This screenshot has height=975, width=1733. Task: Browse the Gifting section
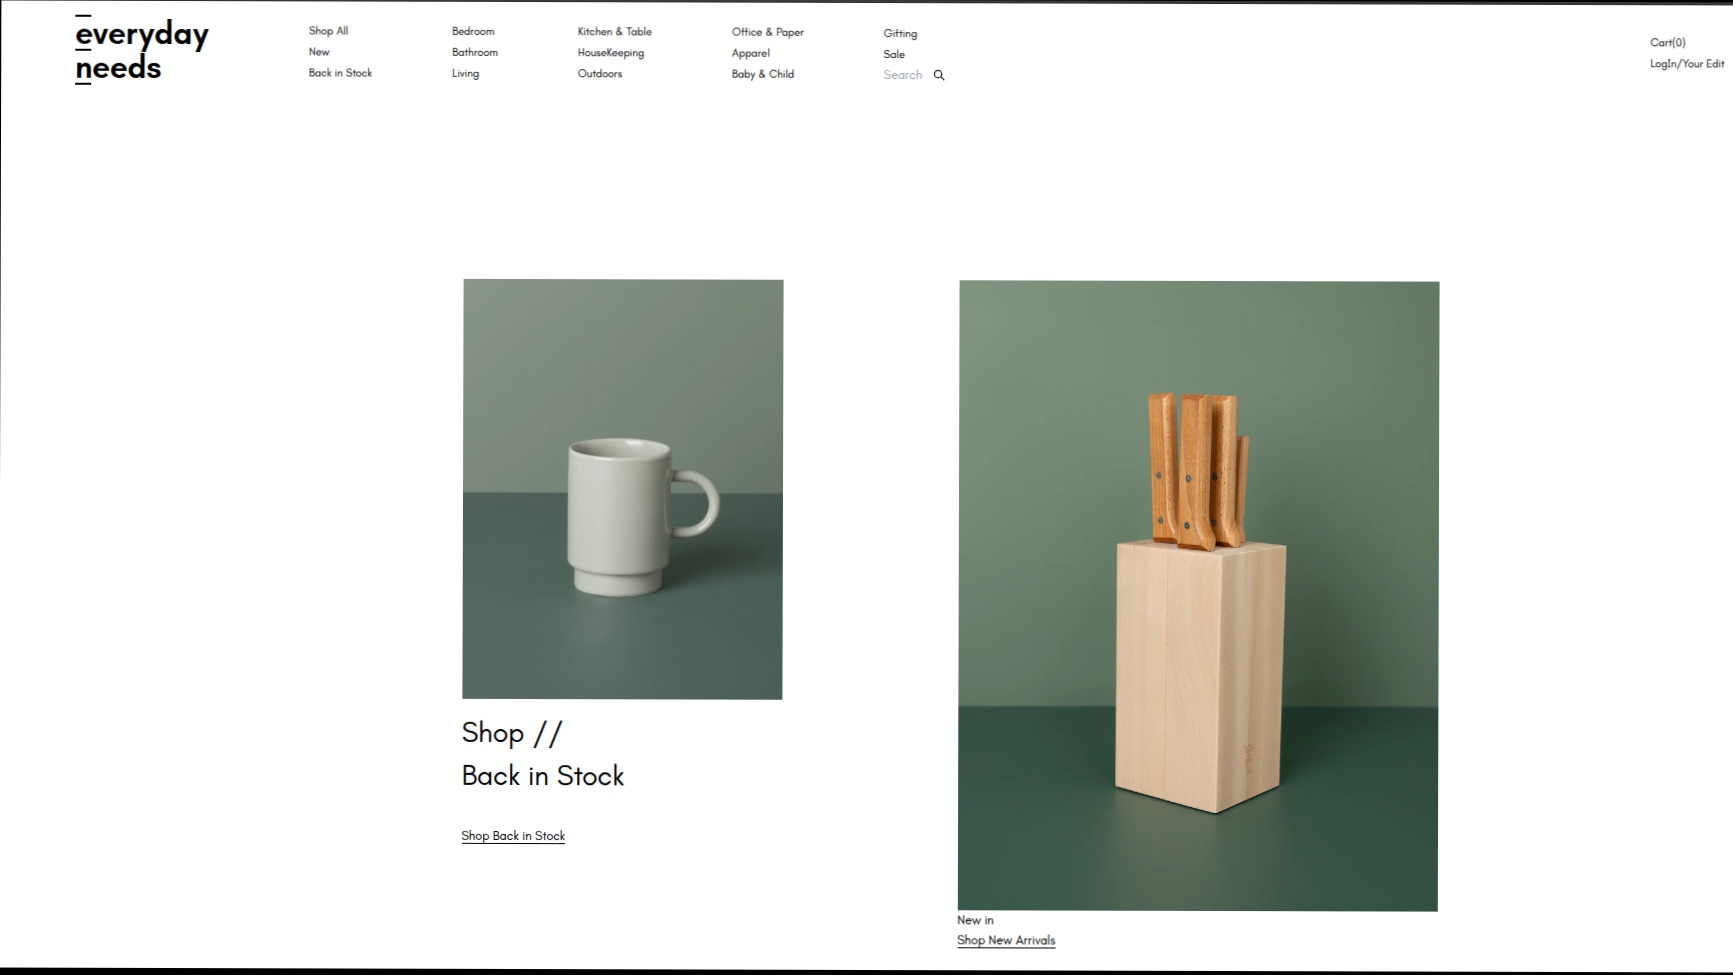point(900,34)
